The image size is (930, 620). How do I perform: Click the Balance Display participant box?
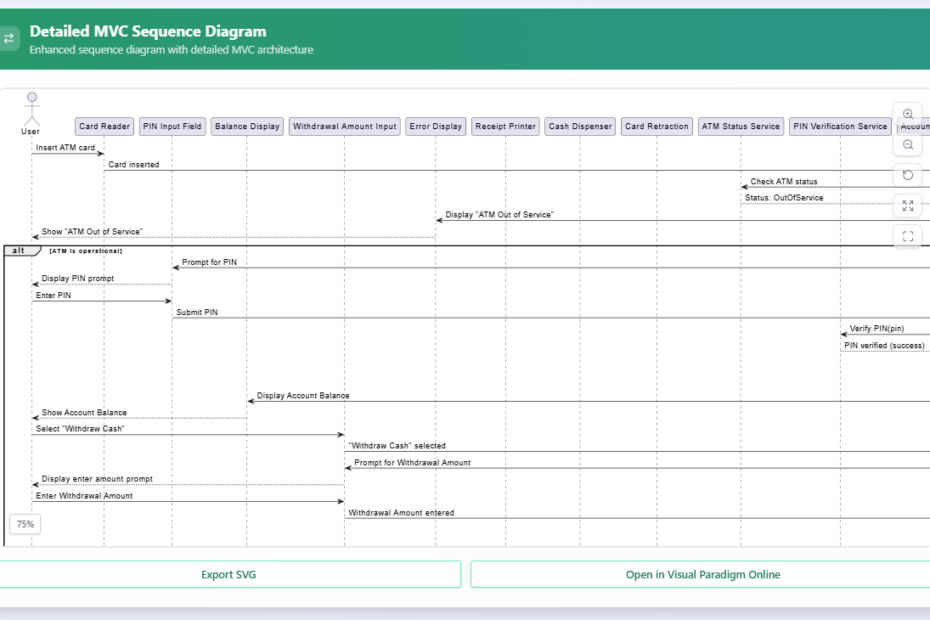tap(247, 126)
